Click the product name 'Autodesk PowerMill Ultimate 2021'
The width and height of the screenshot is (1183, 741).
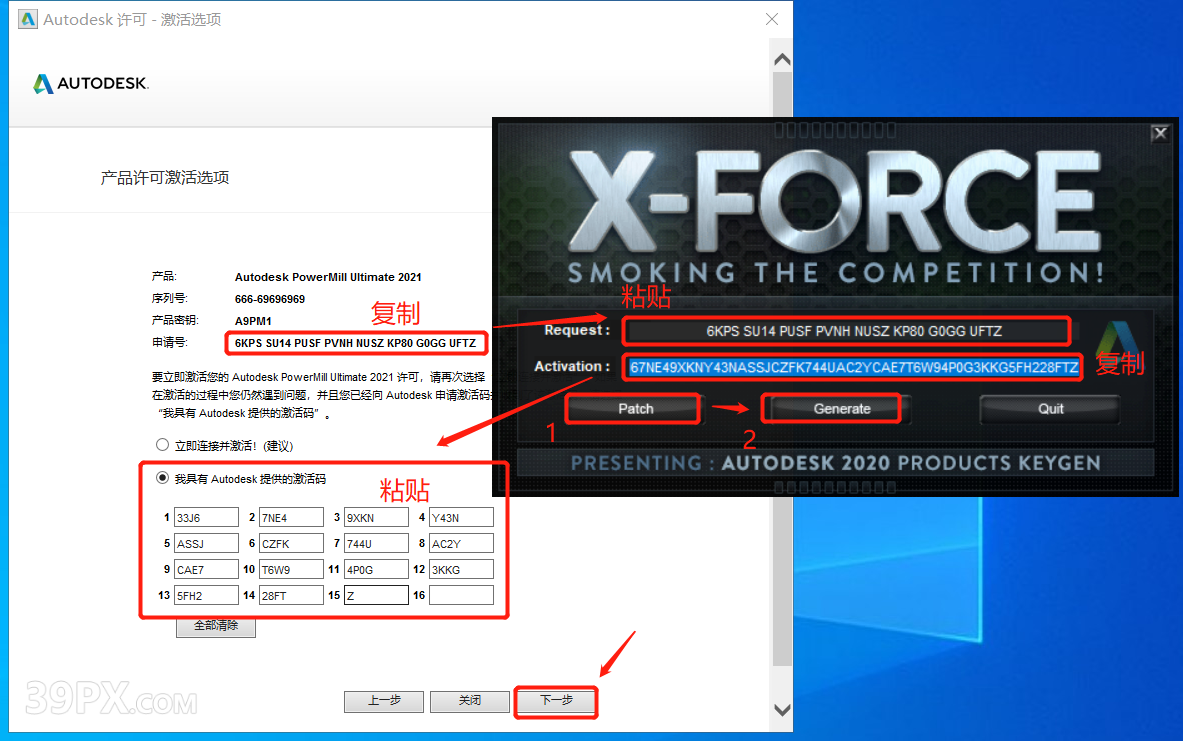click(328, 277)
